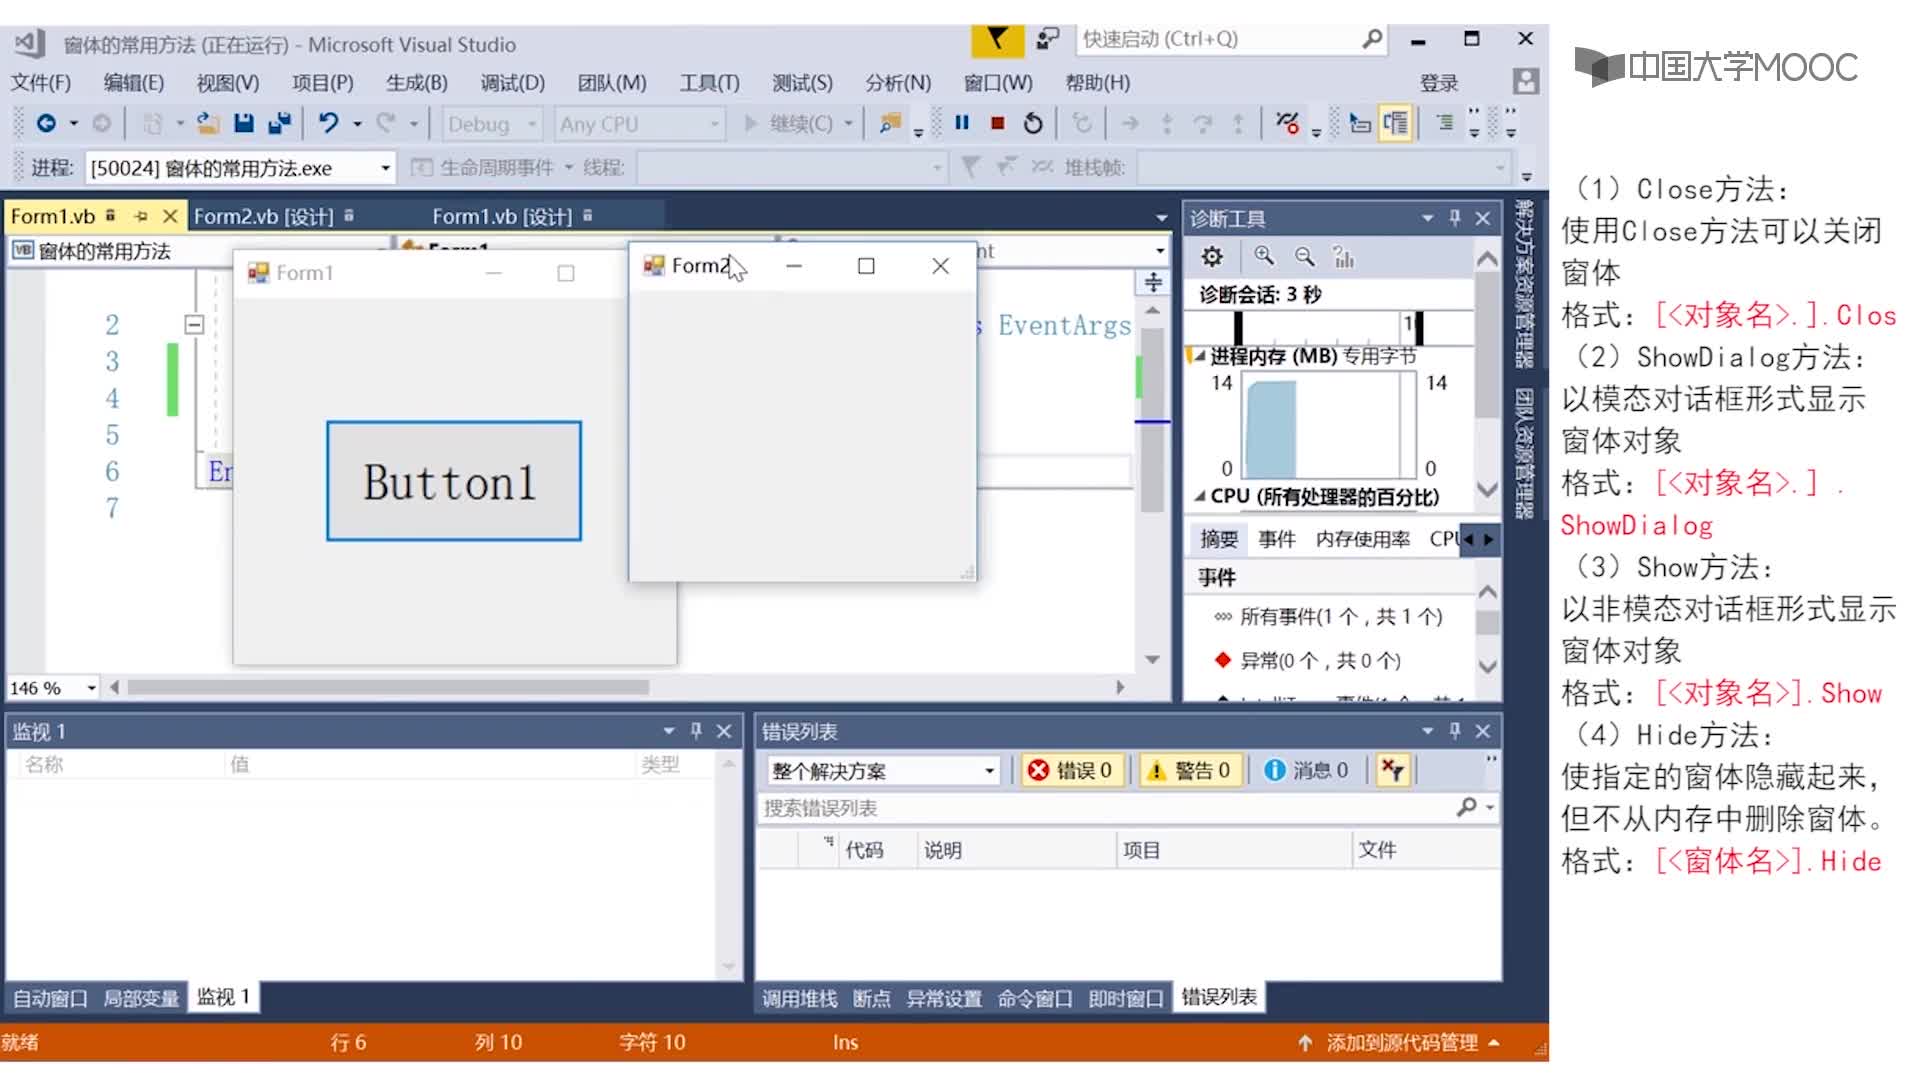Click the Quick Launch search magnifier icon
The width and height of the screenshot is (1920, 1080).
click(1372, 39)
